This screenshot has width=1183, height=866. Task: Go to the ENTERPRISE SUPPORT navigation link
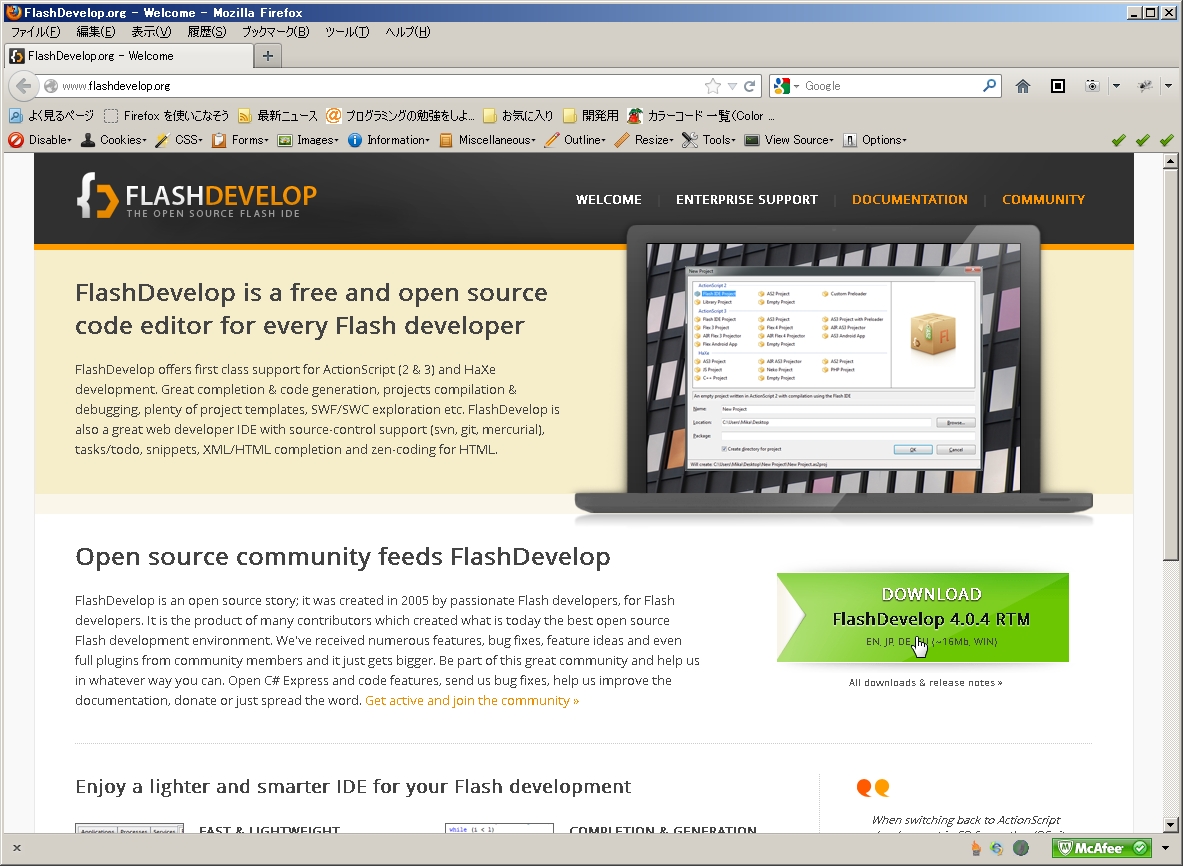pos(747,199)
